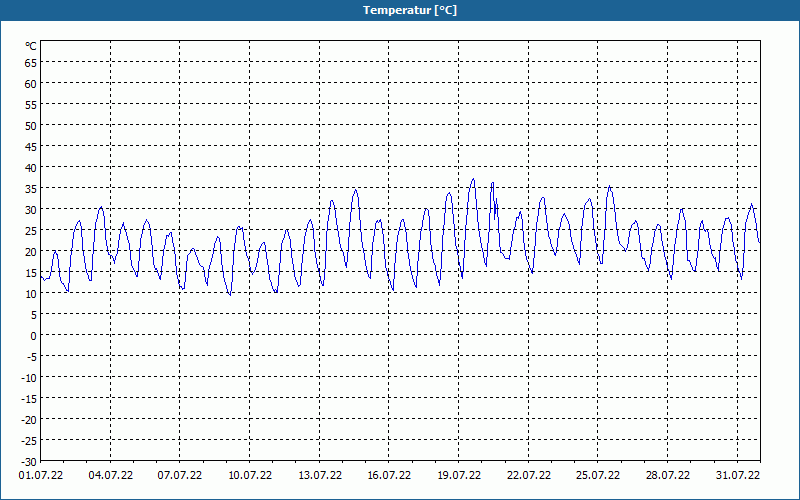Select the -5 y-axis label
This screenshot has height=500, width=800.
click(x=32, y=357)
